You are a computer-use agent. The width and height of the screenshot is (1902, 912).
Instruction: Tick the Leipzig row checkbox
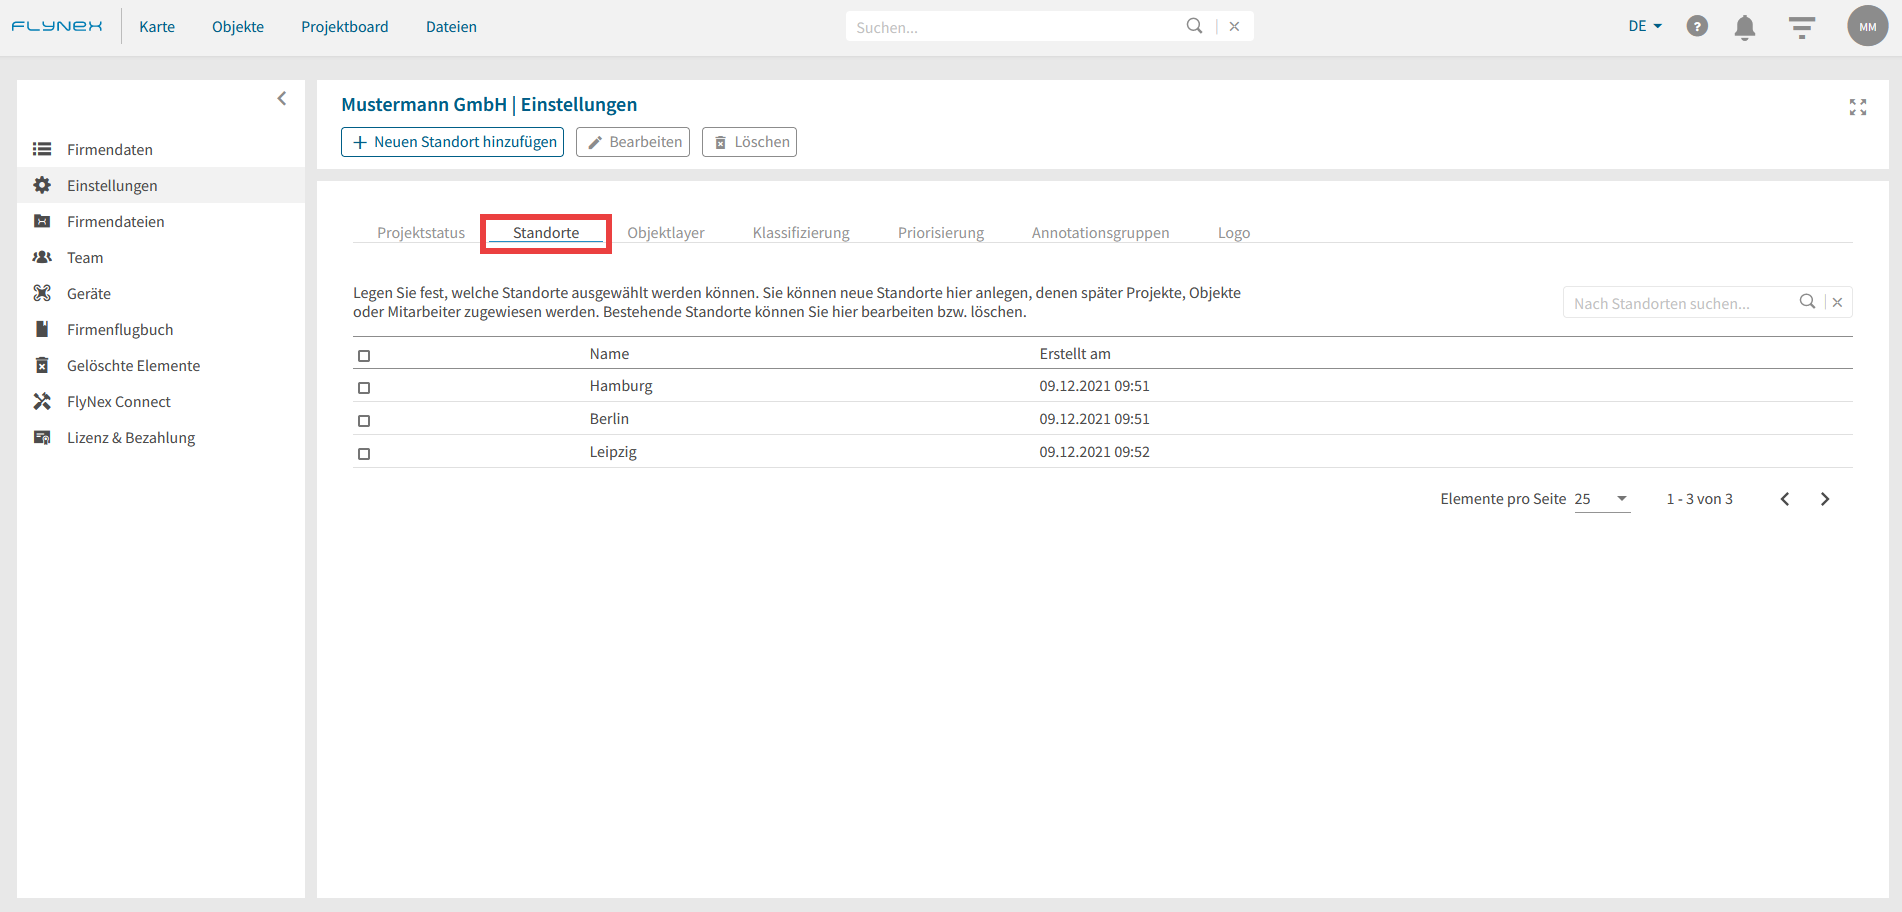pyautogui.click(x=364, y=453)
